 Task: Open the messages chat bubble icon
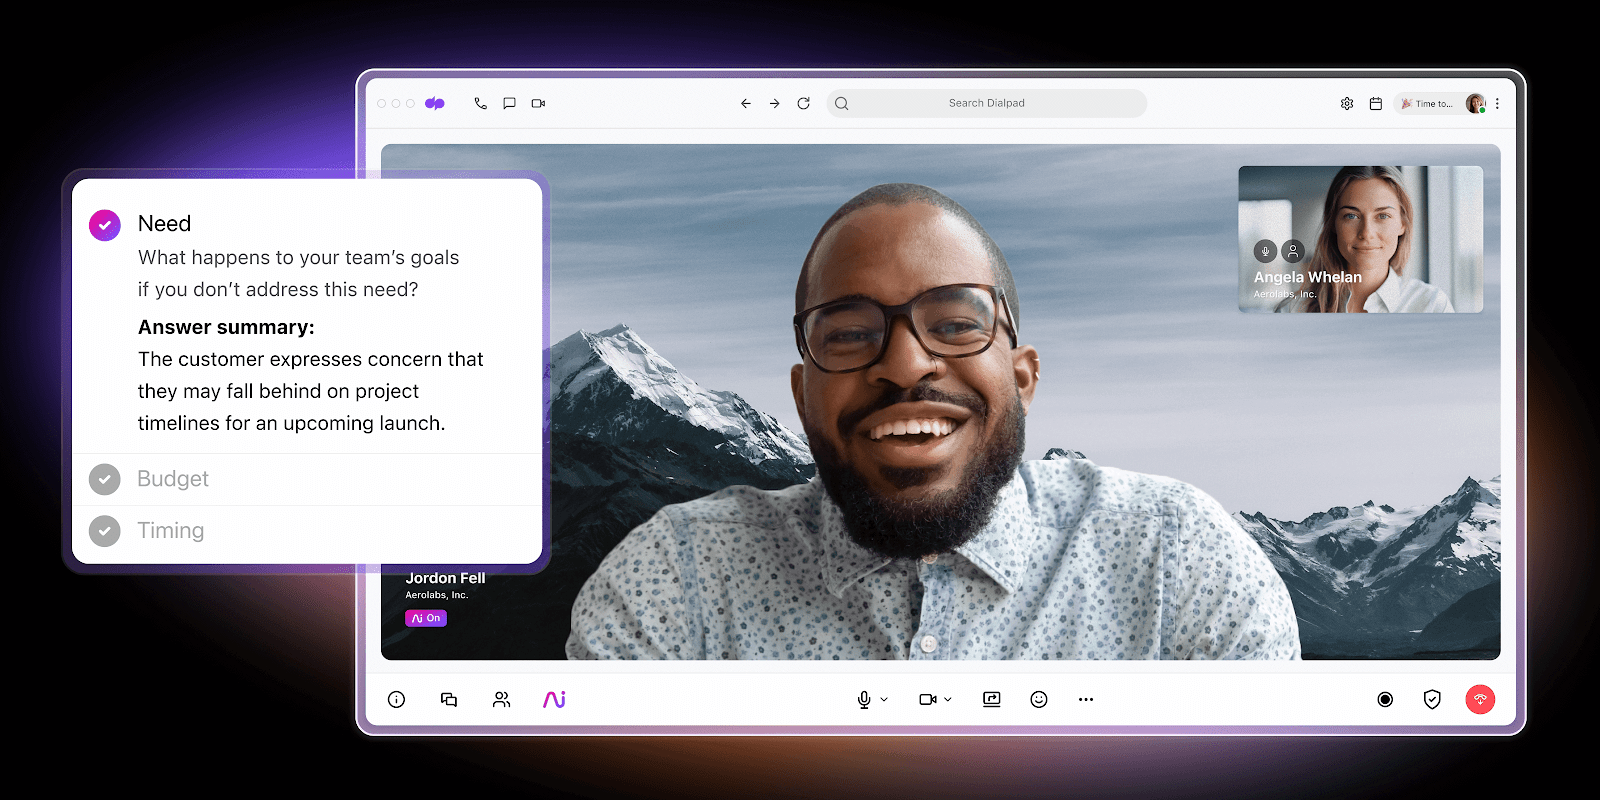tap(509, 103)
